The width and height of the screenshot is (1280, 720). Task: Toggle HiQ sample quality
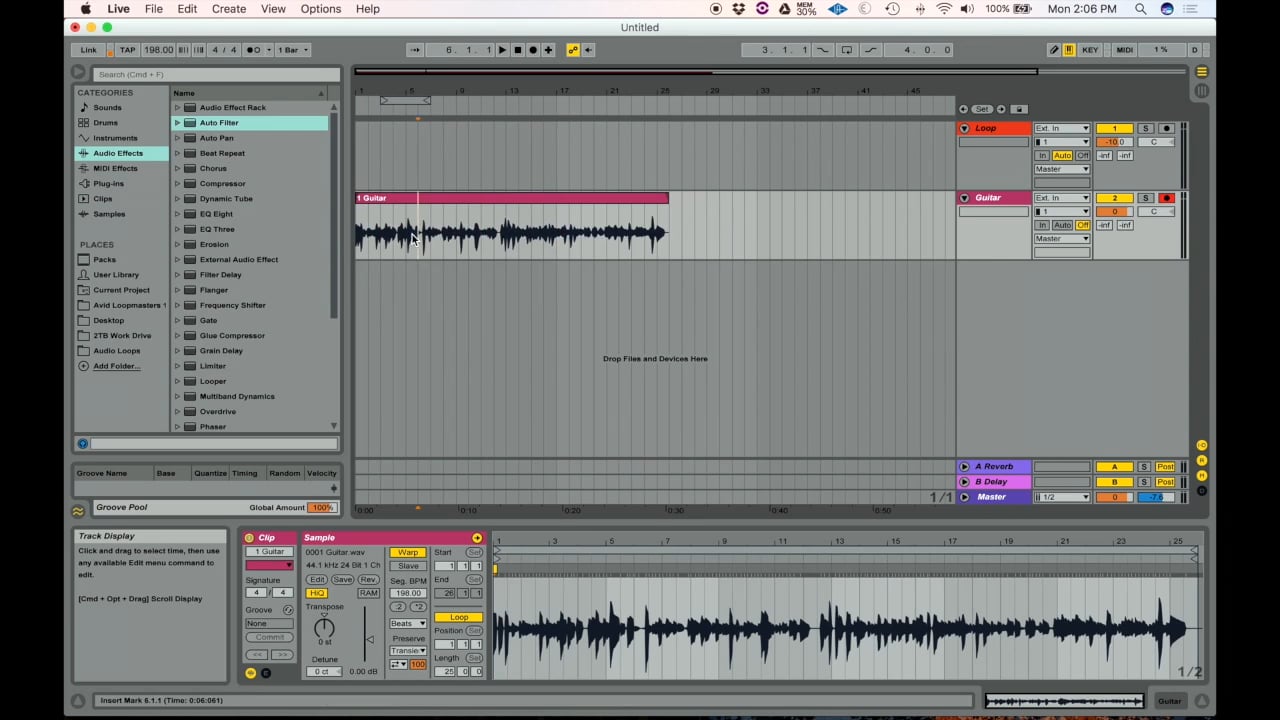click(316, 592)
